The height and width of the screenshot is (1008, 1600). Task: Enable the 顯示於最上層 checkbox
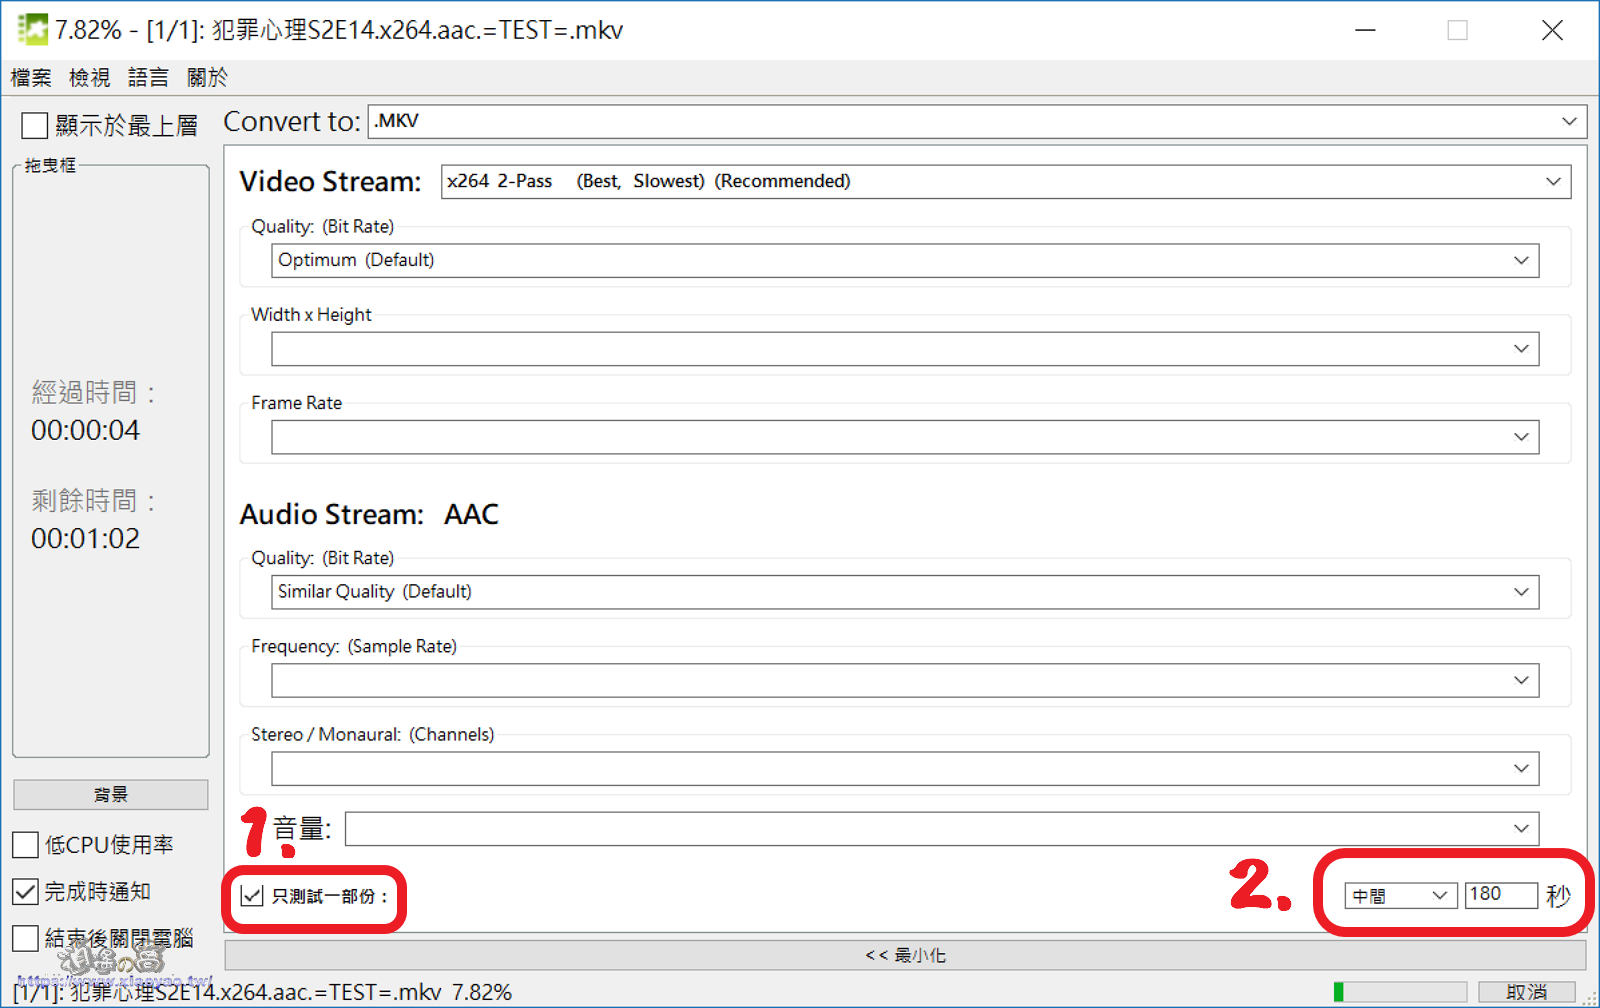(x=35, y=126)
